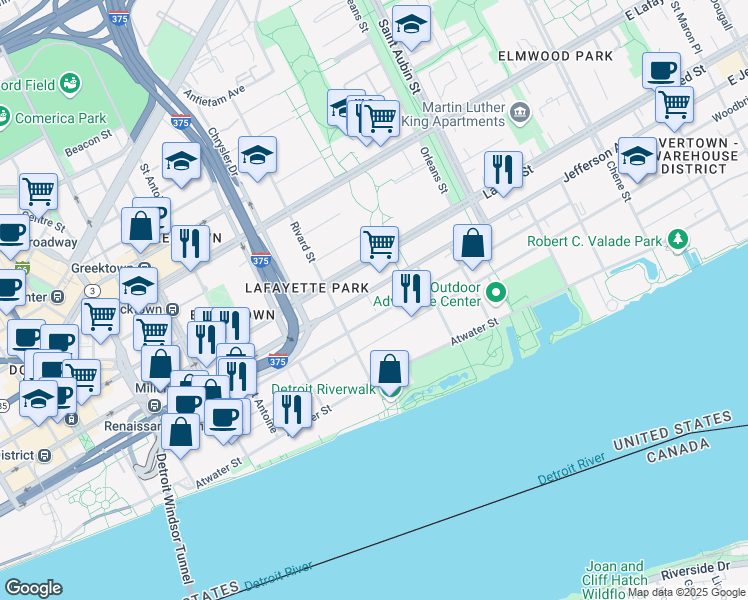
Task: Select shopping bag marker on Detroit Riverwalk
Action: pyautogui.click(x=389, y=369)
